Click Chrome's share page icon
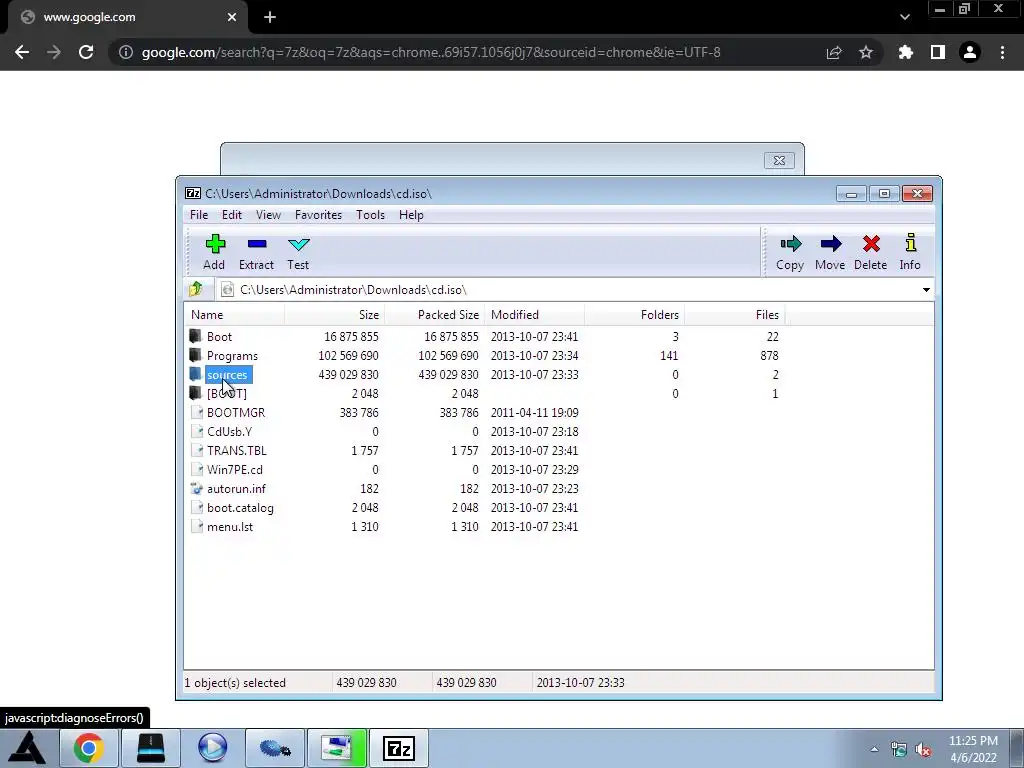This screenshot has height=768, width=1024. [x=834, y=52]
